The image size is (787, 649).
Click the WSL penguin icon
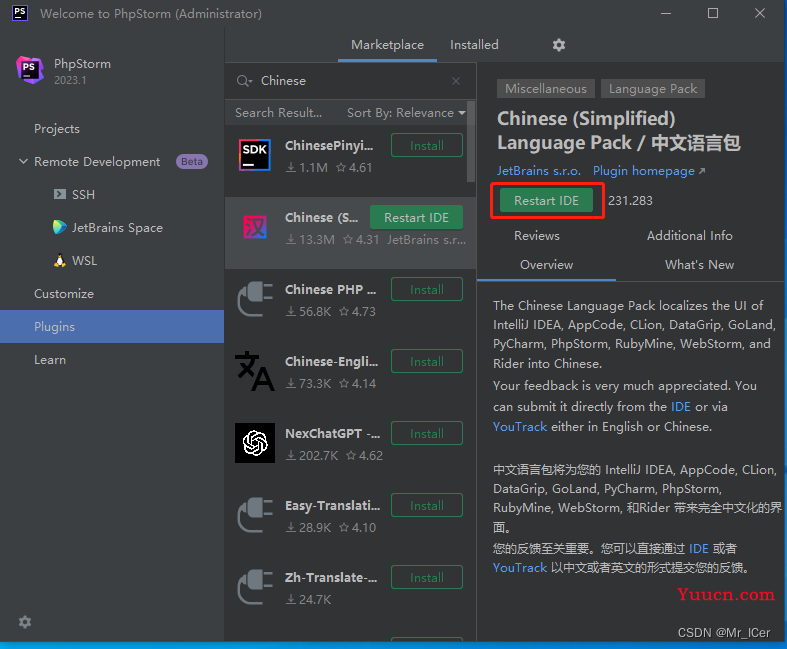(x=60, y=261)
